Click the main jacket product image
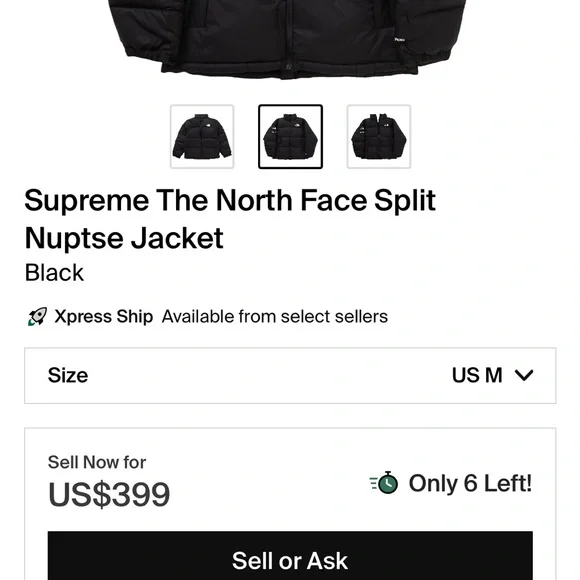Viewport: 580px width, 580px height. (289, 39)
